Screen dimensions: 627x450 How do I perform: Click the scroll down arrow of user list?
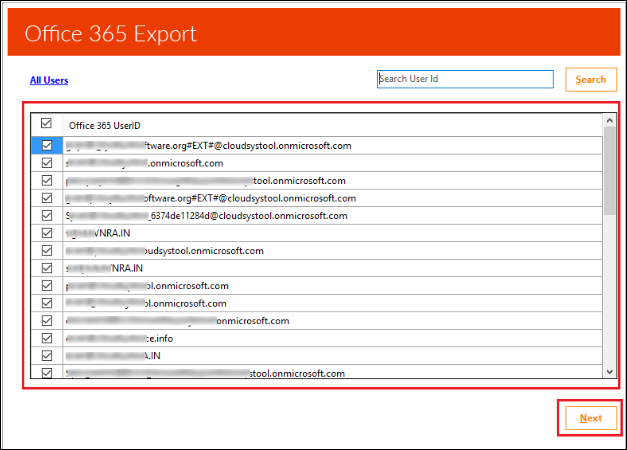click(x=609, y=372)
